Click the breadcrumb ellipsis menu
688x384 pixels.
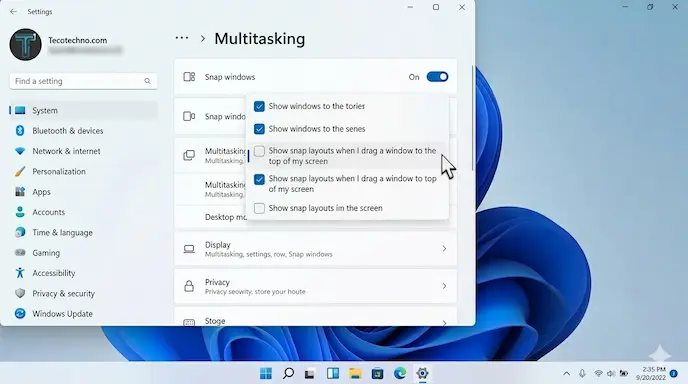(x=182, y=38)
